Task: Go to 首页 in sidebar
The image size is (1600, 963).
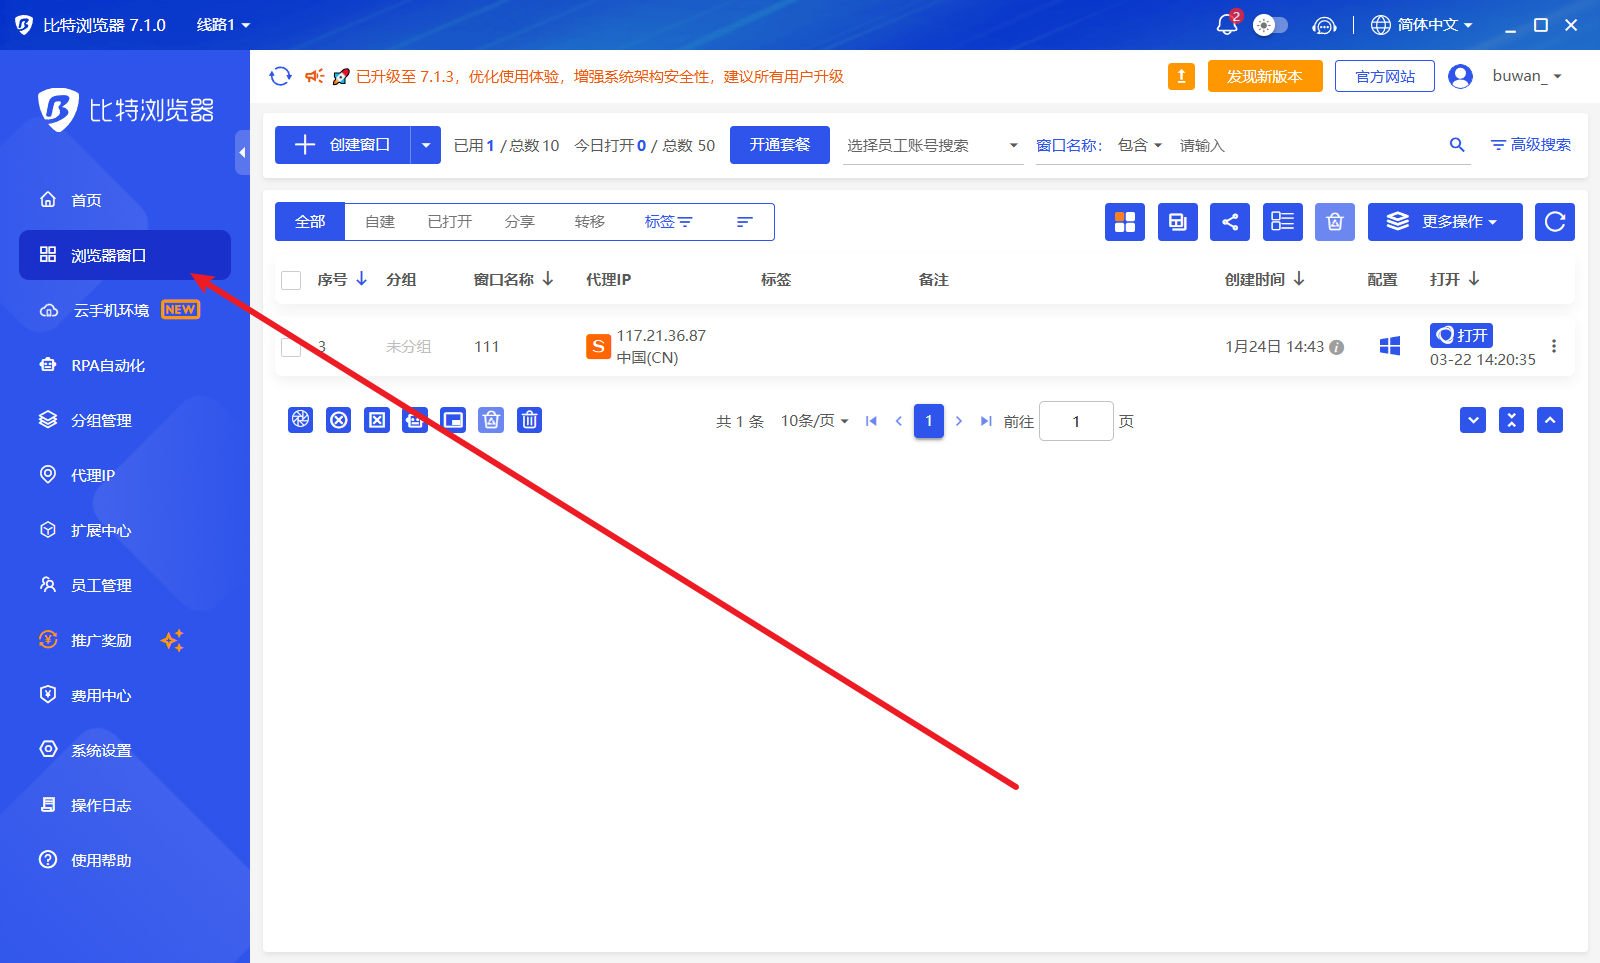Action: tap(125, 200)
